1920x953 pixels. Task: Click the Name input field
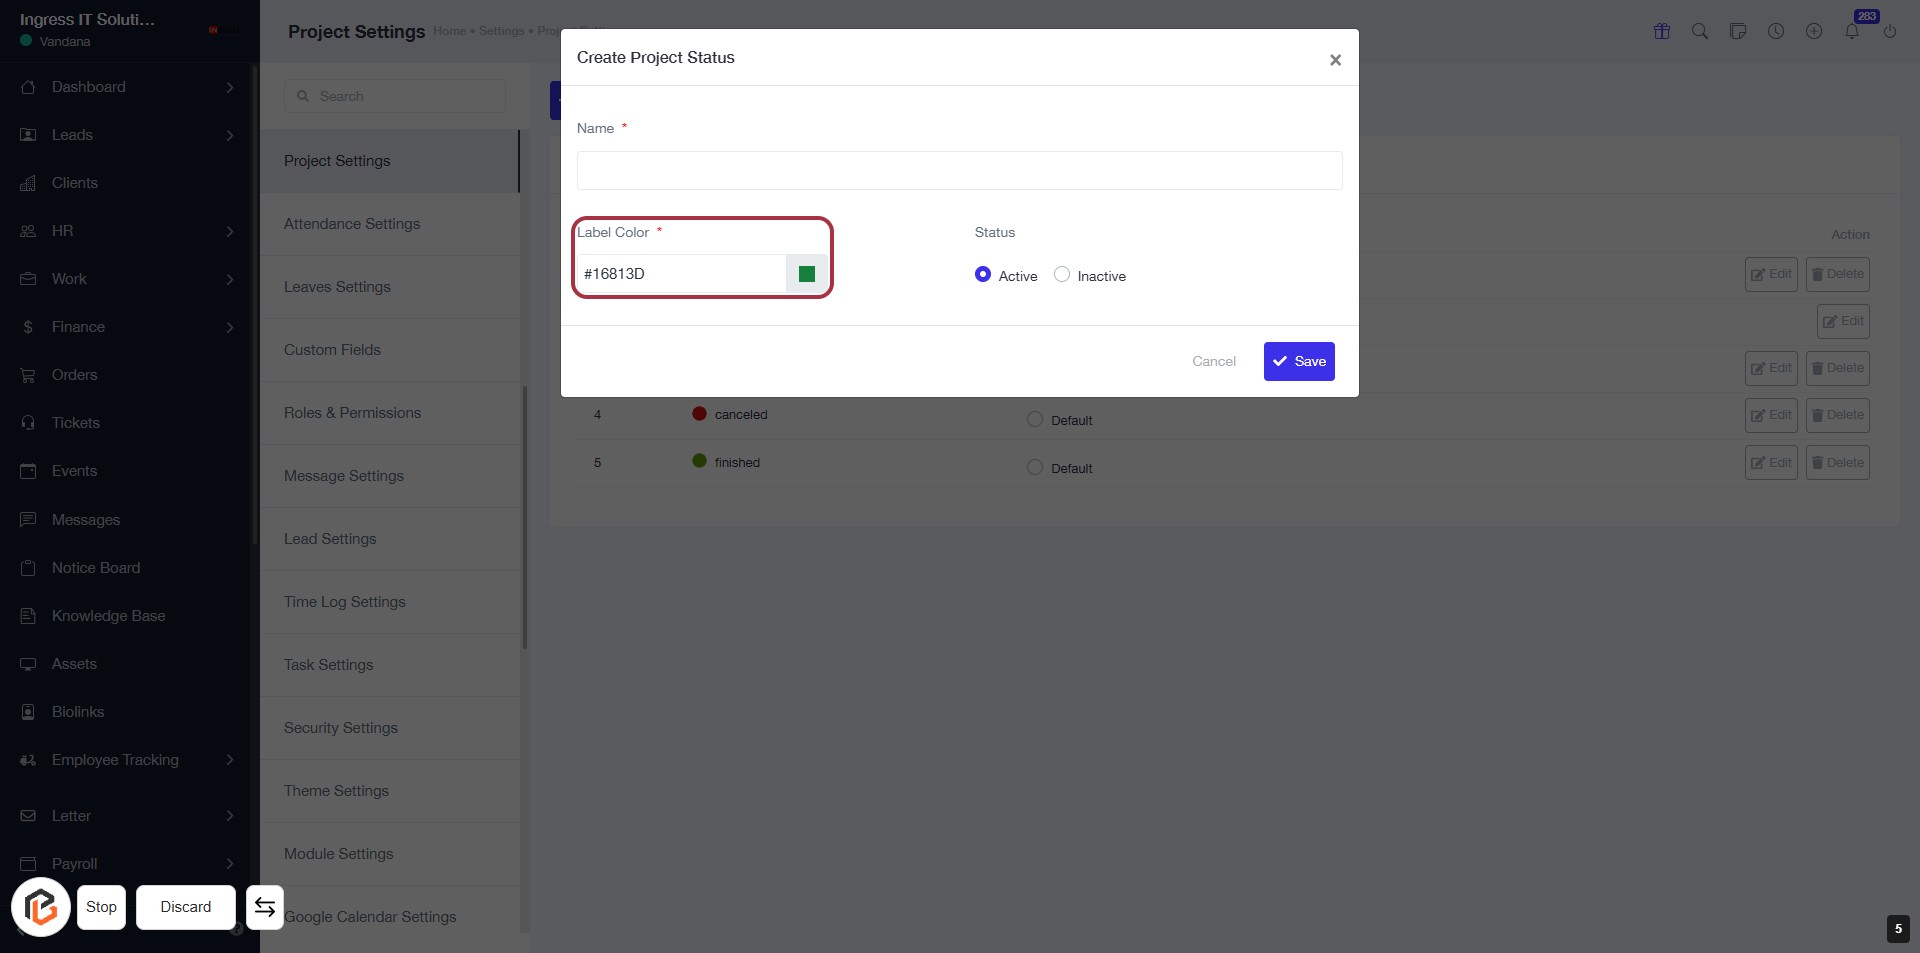(x=959, y=171)
